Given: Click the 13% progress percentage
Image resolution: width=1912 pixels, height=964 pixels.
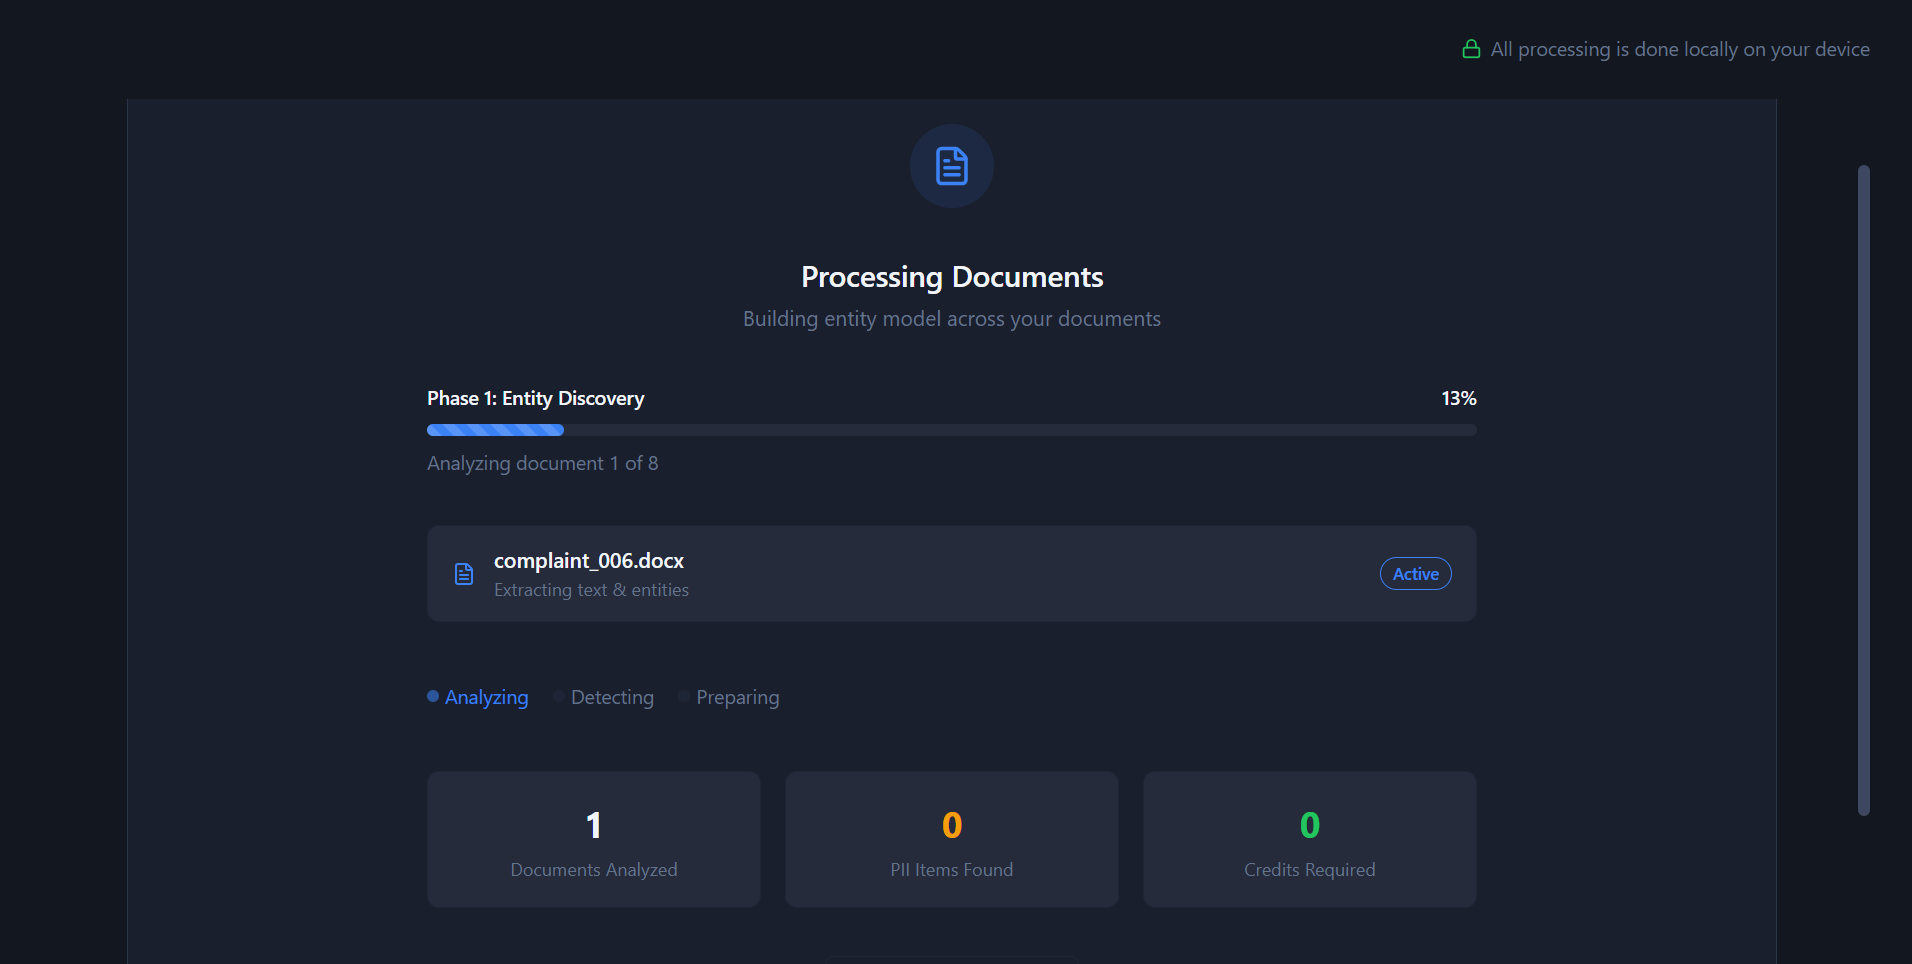Looking at the screenshot, I should click(1458, 398).
